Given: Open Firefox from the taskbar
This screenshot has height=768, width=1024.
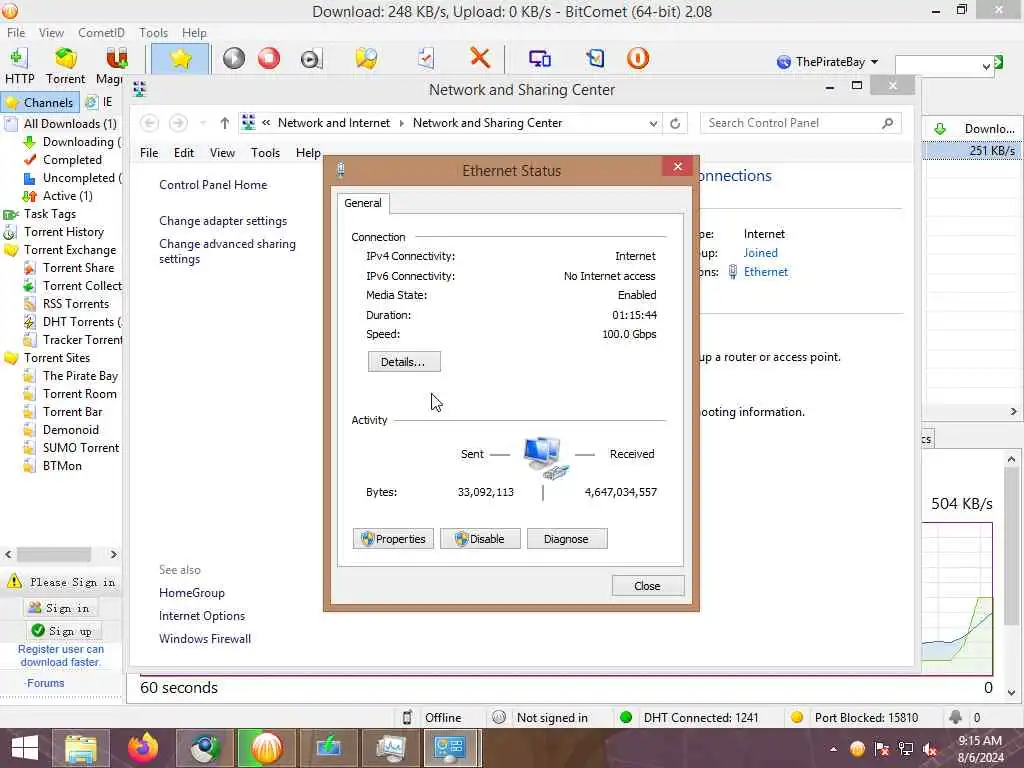Looking at the screenshot, I should pos(143,748).
